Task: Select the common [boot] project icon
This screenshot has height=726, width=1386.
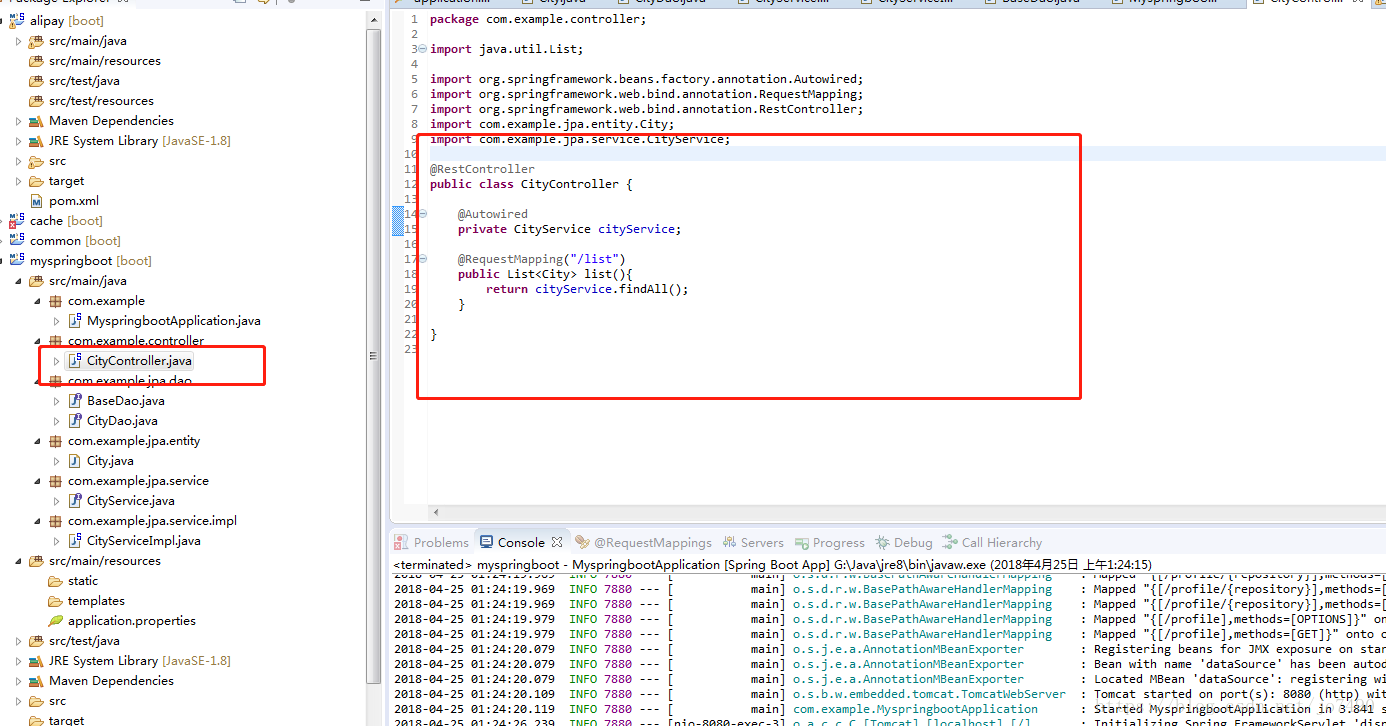Action: point(17,240)
